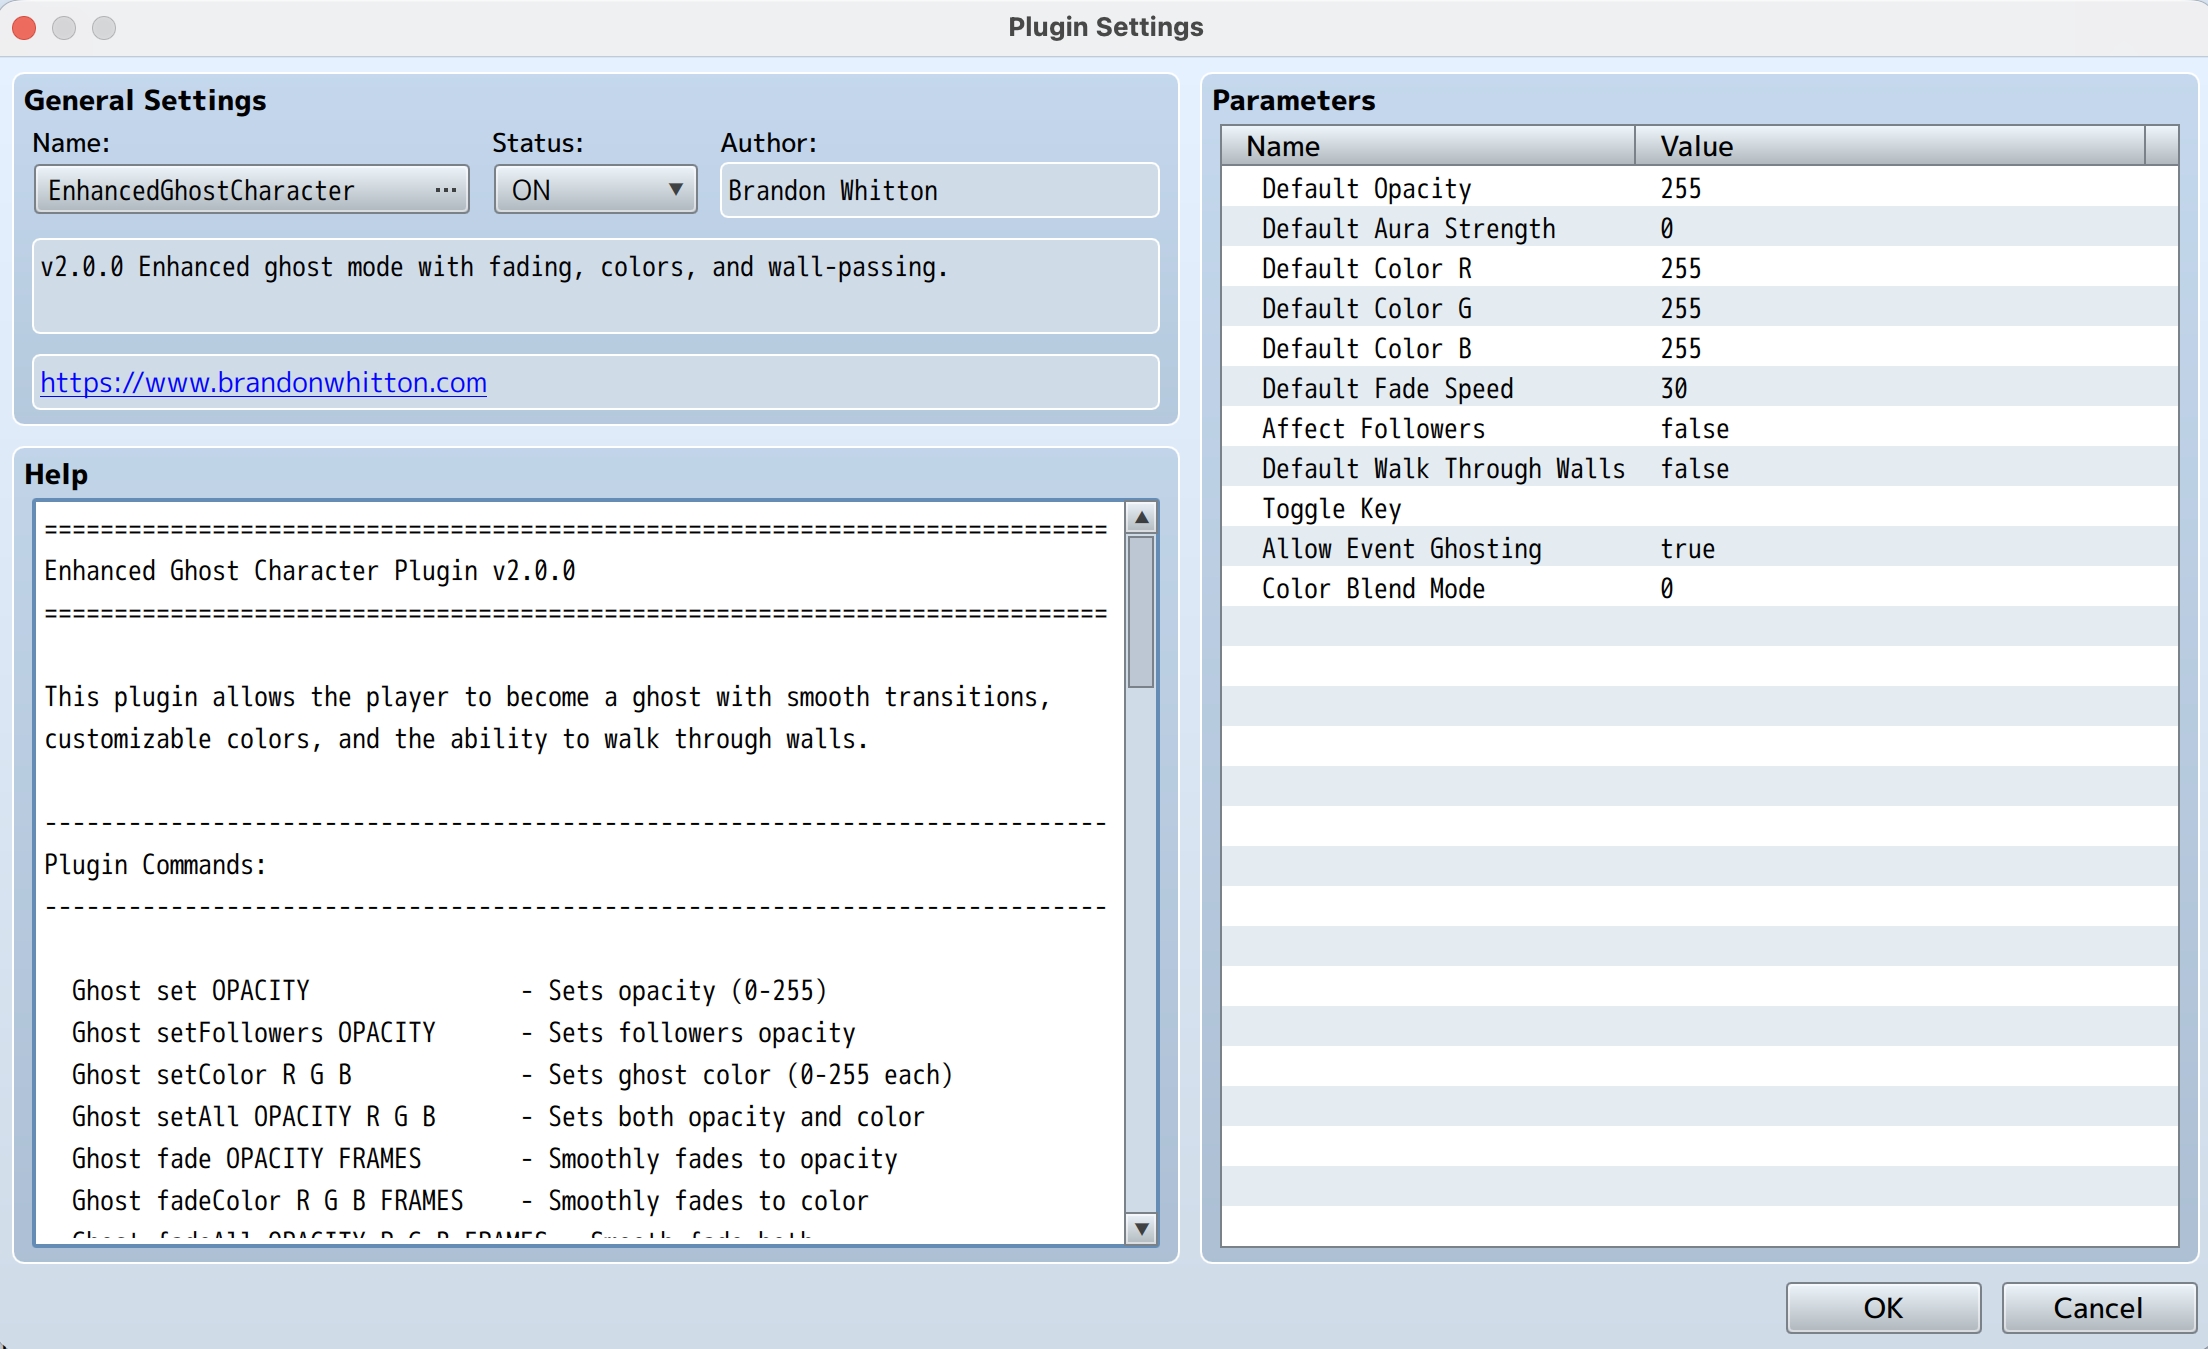Open plugin name selector ellipsis button
The height and width of the screenshot is (1349, 2208).
(x=445, y=190)
